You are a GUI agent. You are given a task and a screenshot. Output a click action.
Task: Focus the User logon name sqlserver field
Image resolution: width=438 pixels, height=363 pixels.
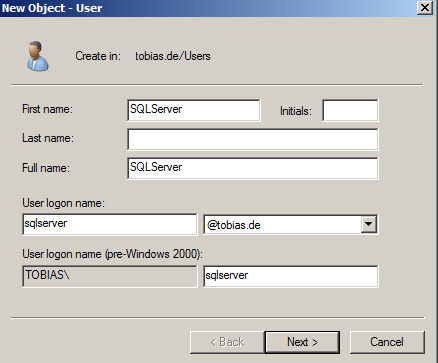[x=110, y=224]
